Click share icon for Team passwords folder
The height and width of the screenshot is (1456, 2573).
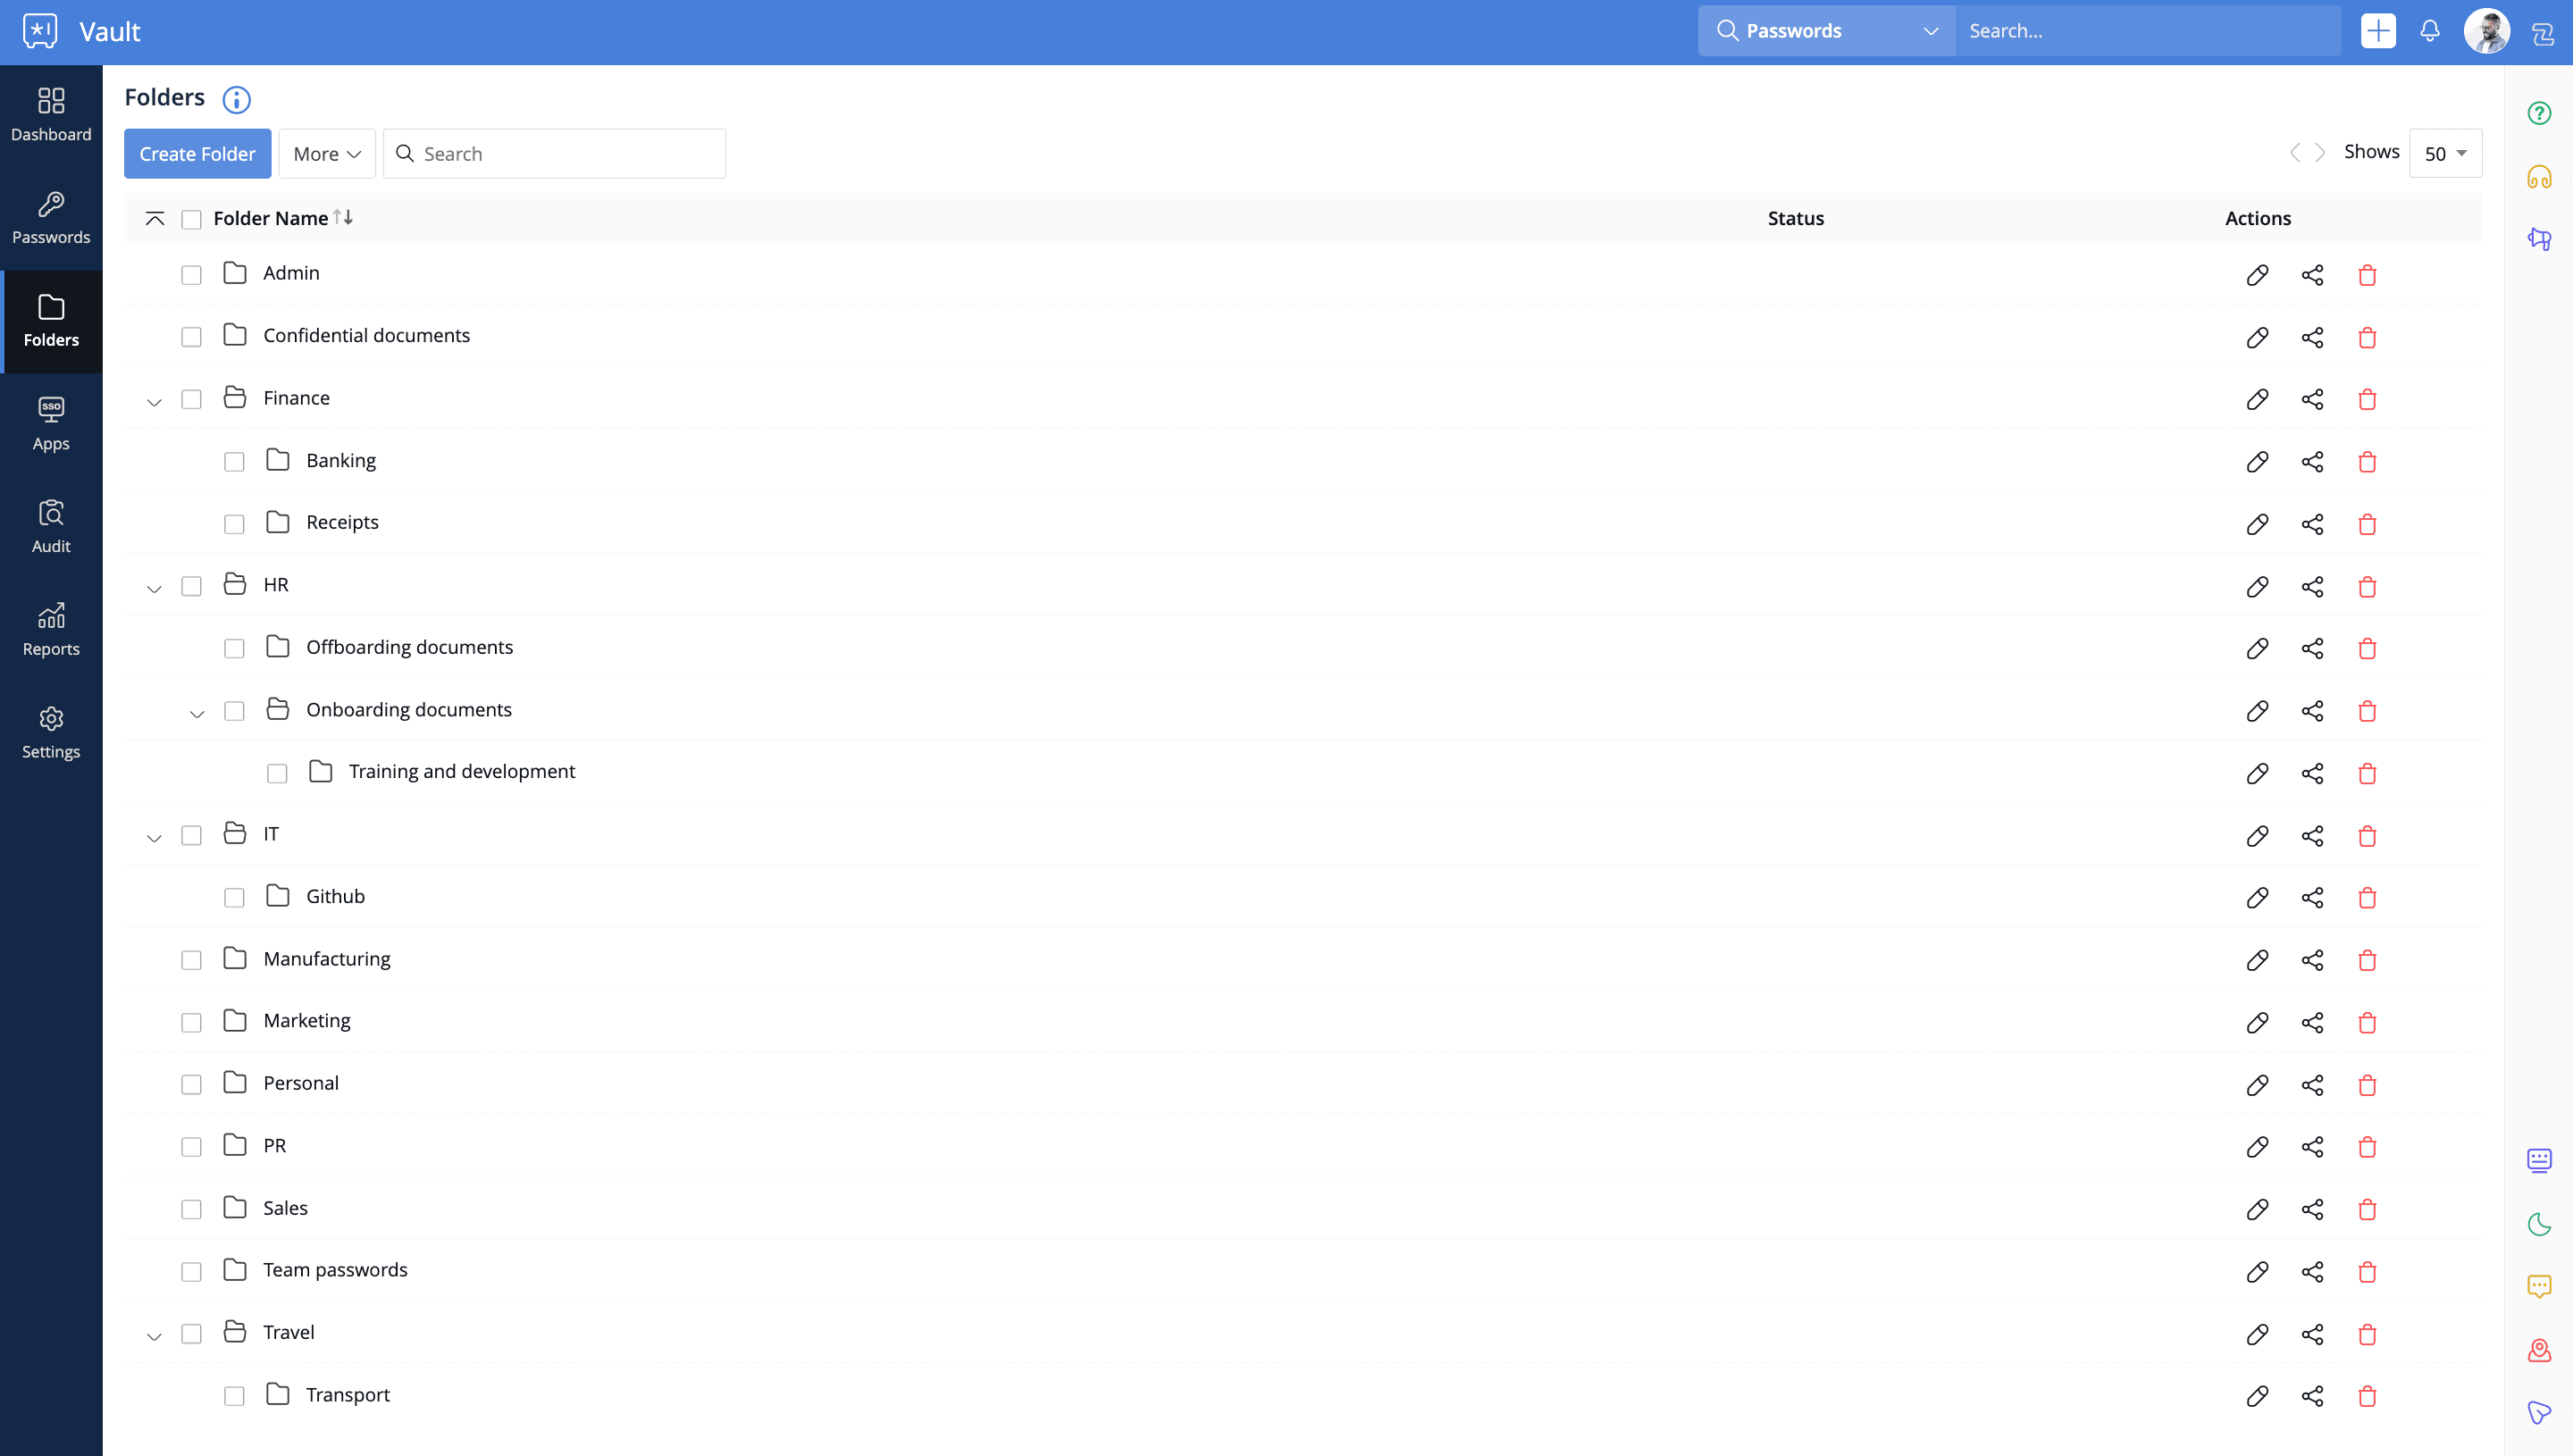click(x=2312, y=1272)
